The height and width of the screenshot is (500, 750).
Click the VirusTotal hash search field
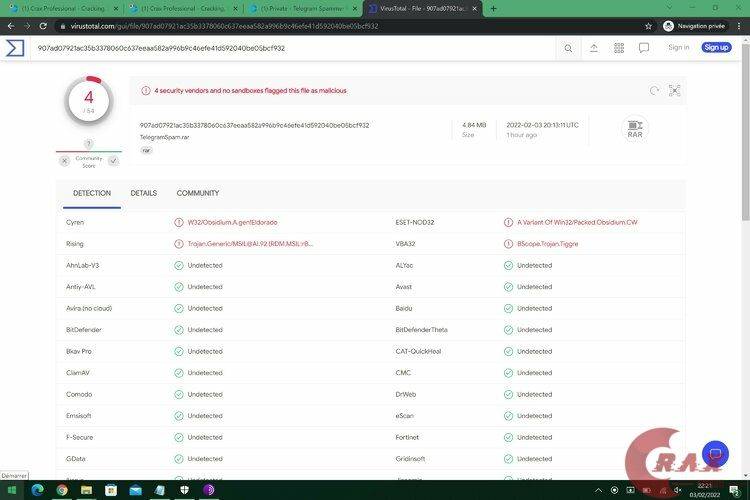coord(294,48)
